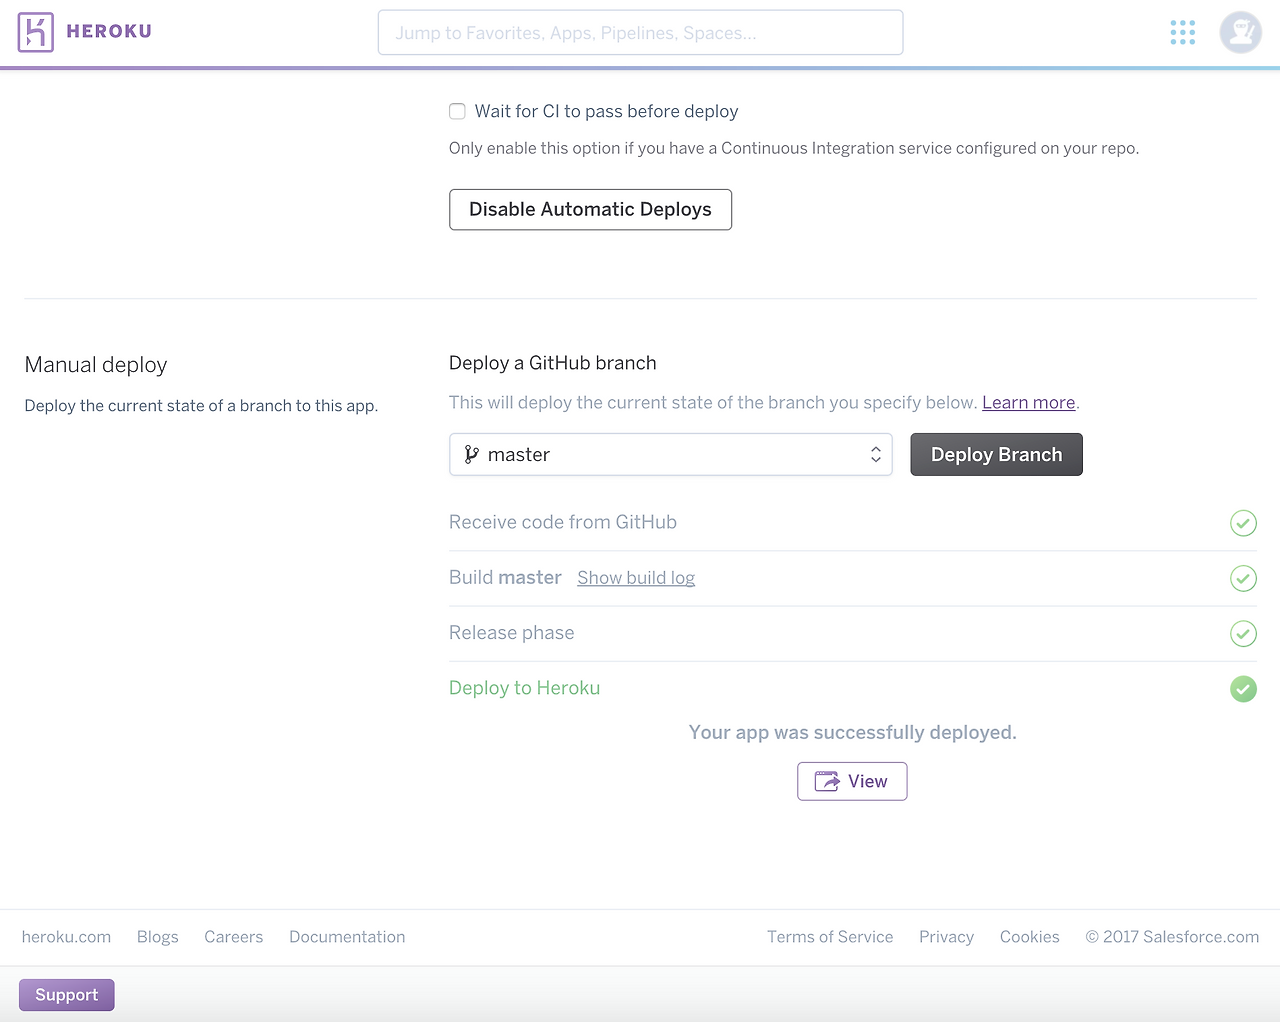Click 'Your app was successfully deployed' message
Screen dimensions: 1280x1022
852,733
